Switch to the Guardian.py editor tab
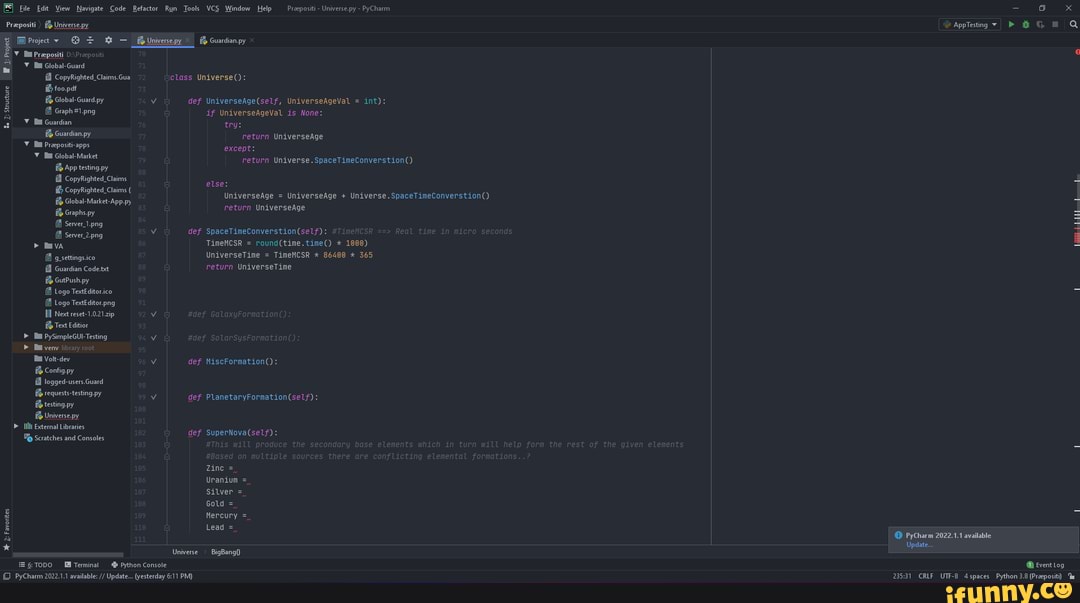The height and width of the screenshot is (603, 1080). click(227, 41)
